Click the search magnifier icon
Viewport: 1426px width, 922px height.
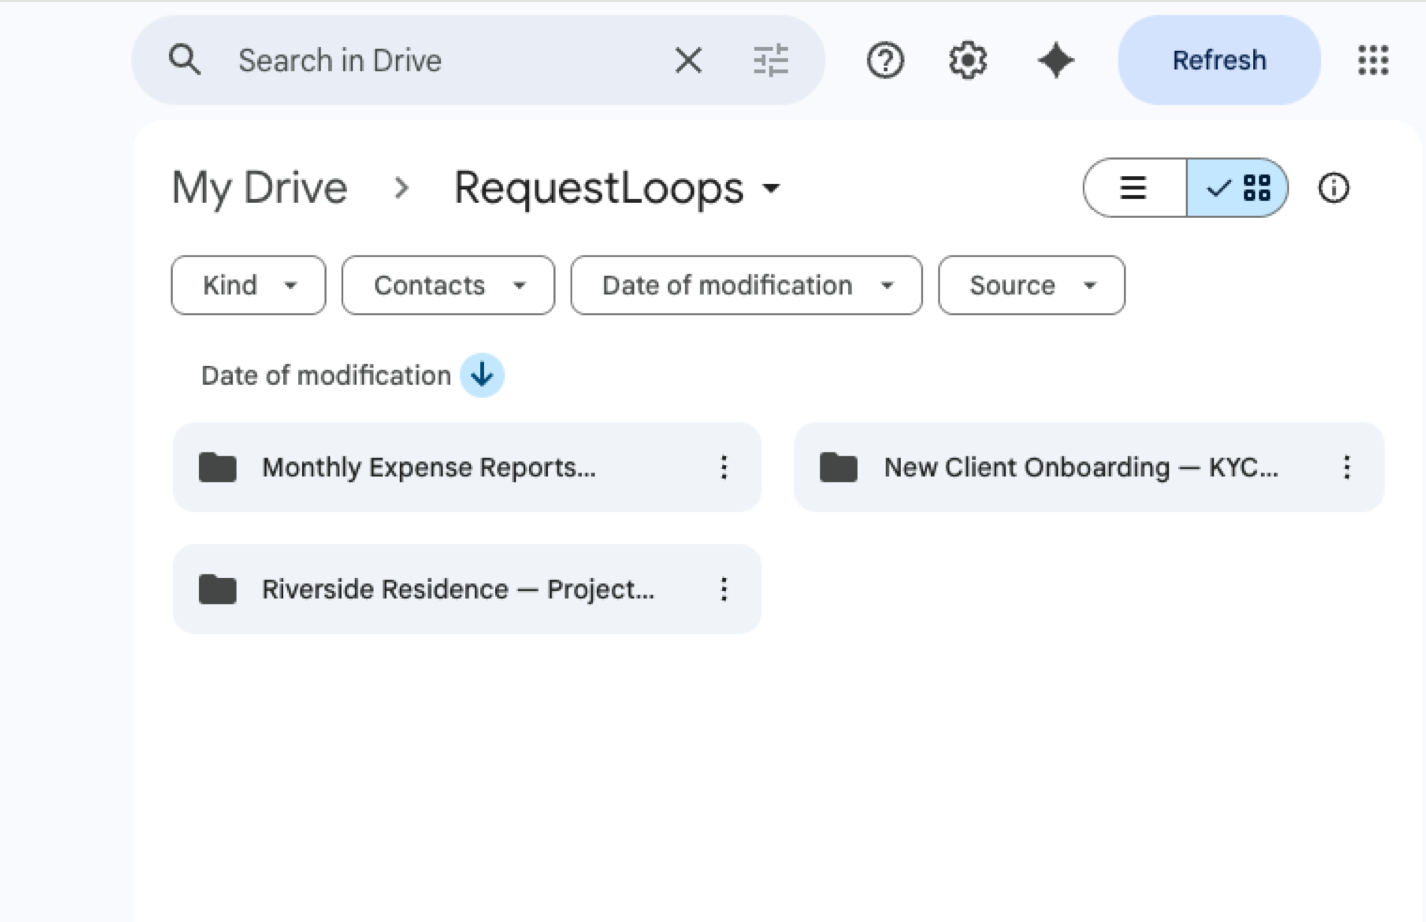[x=185, y=60]
